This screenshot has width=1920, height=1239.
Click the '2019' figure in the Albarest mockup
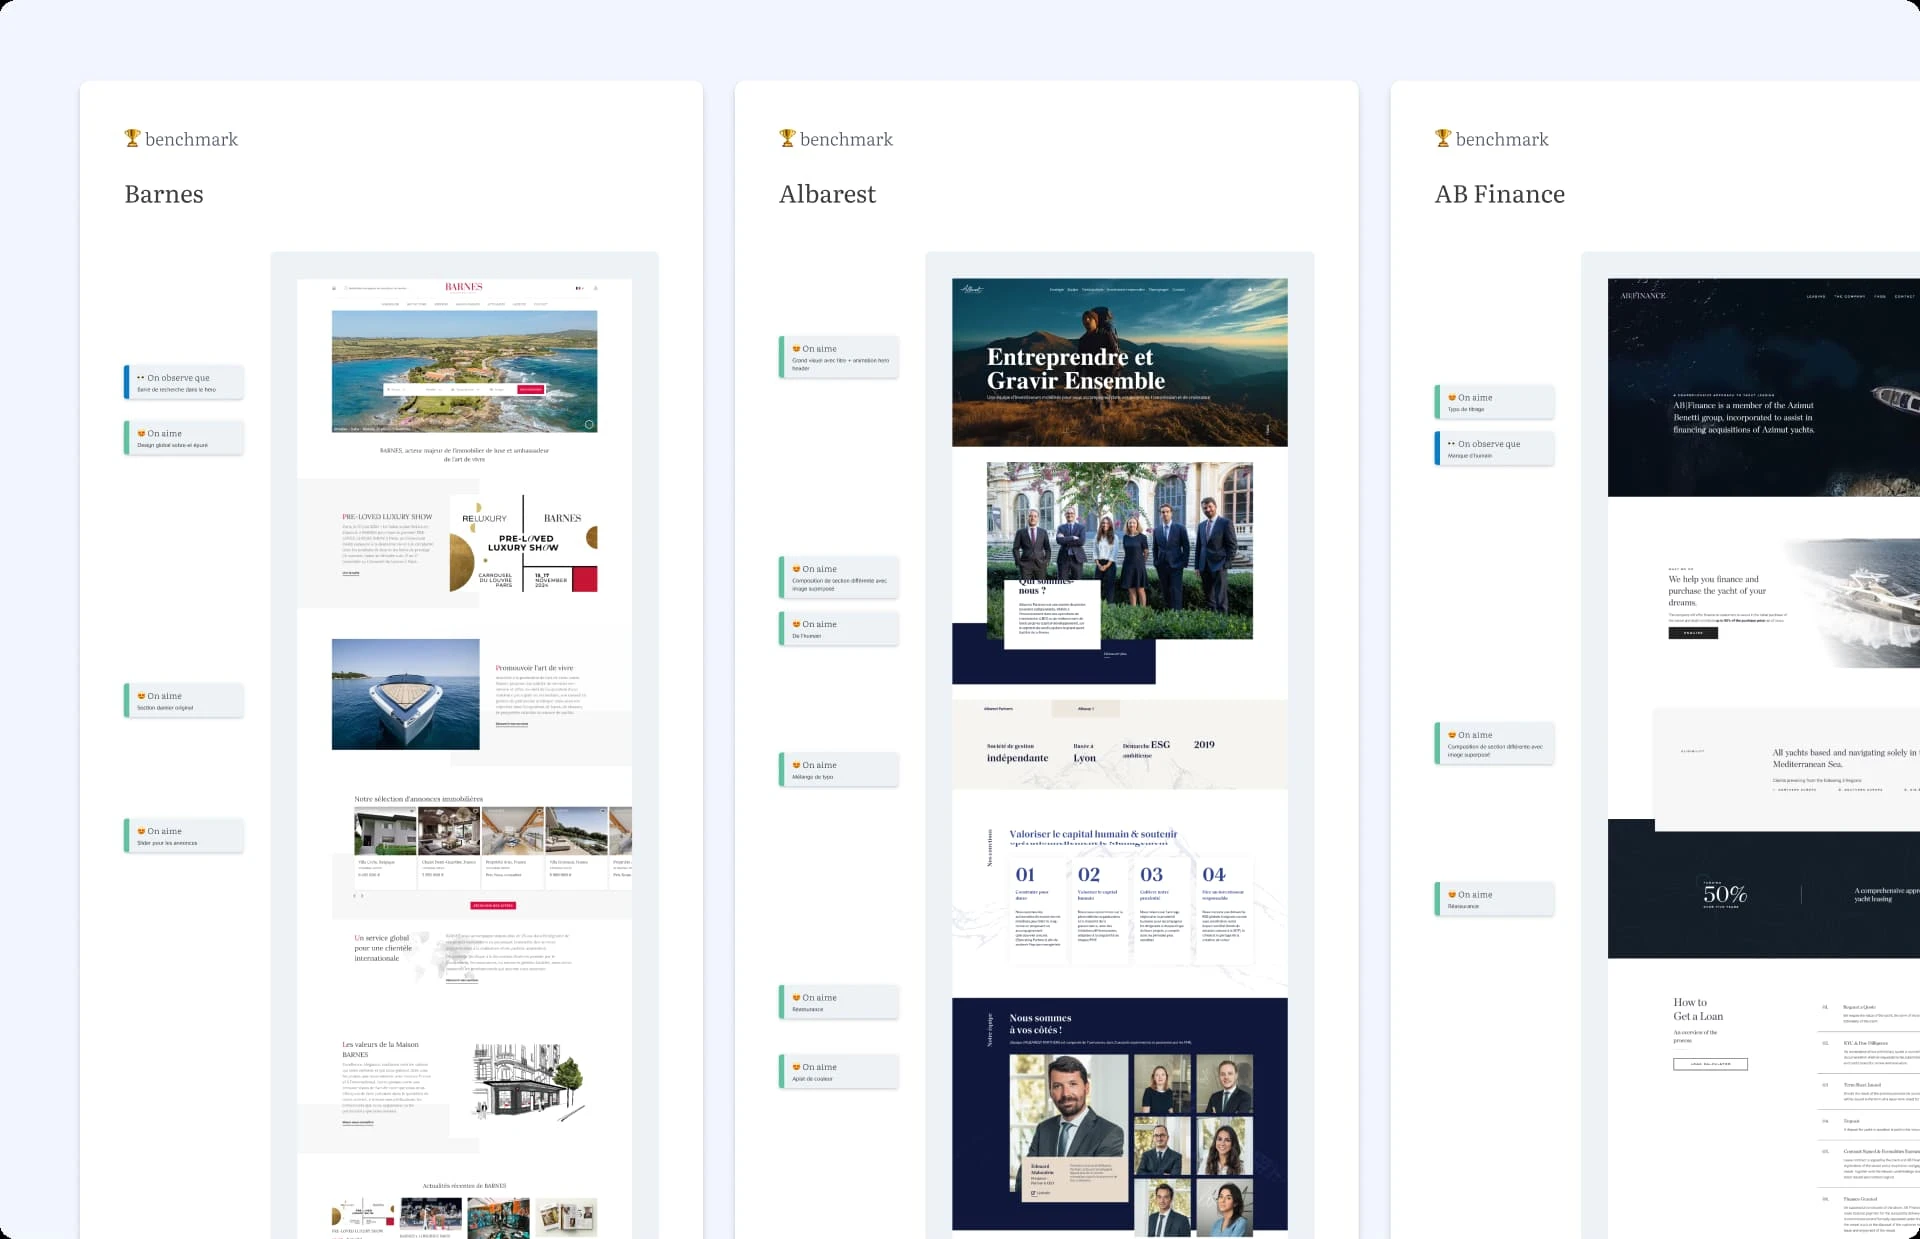coord(1204,744)
